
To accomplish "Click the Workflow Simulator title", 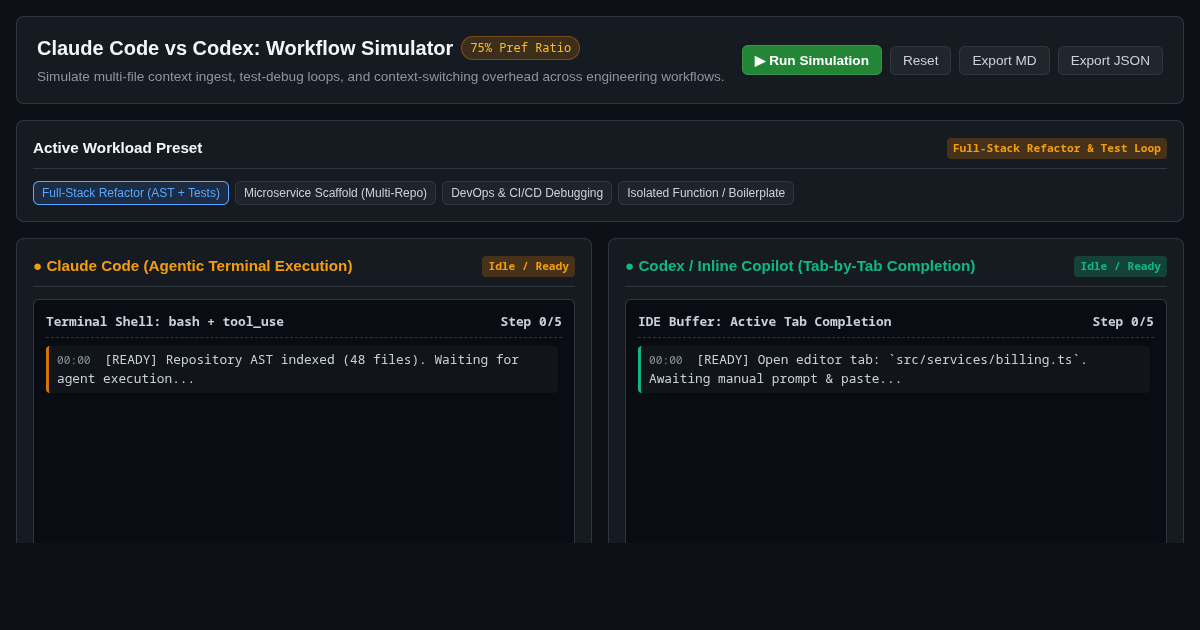I will click(245, 48).
